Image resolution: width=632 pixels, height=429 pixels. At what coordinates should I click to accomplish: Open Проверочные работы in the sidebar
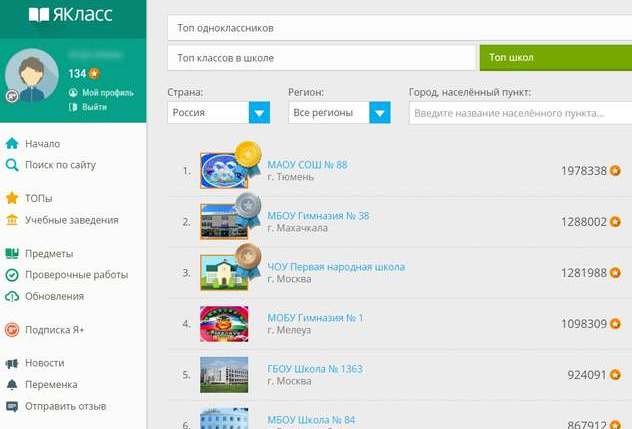77,275
